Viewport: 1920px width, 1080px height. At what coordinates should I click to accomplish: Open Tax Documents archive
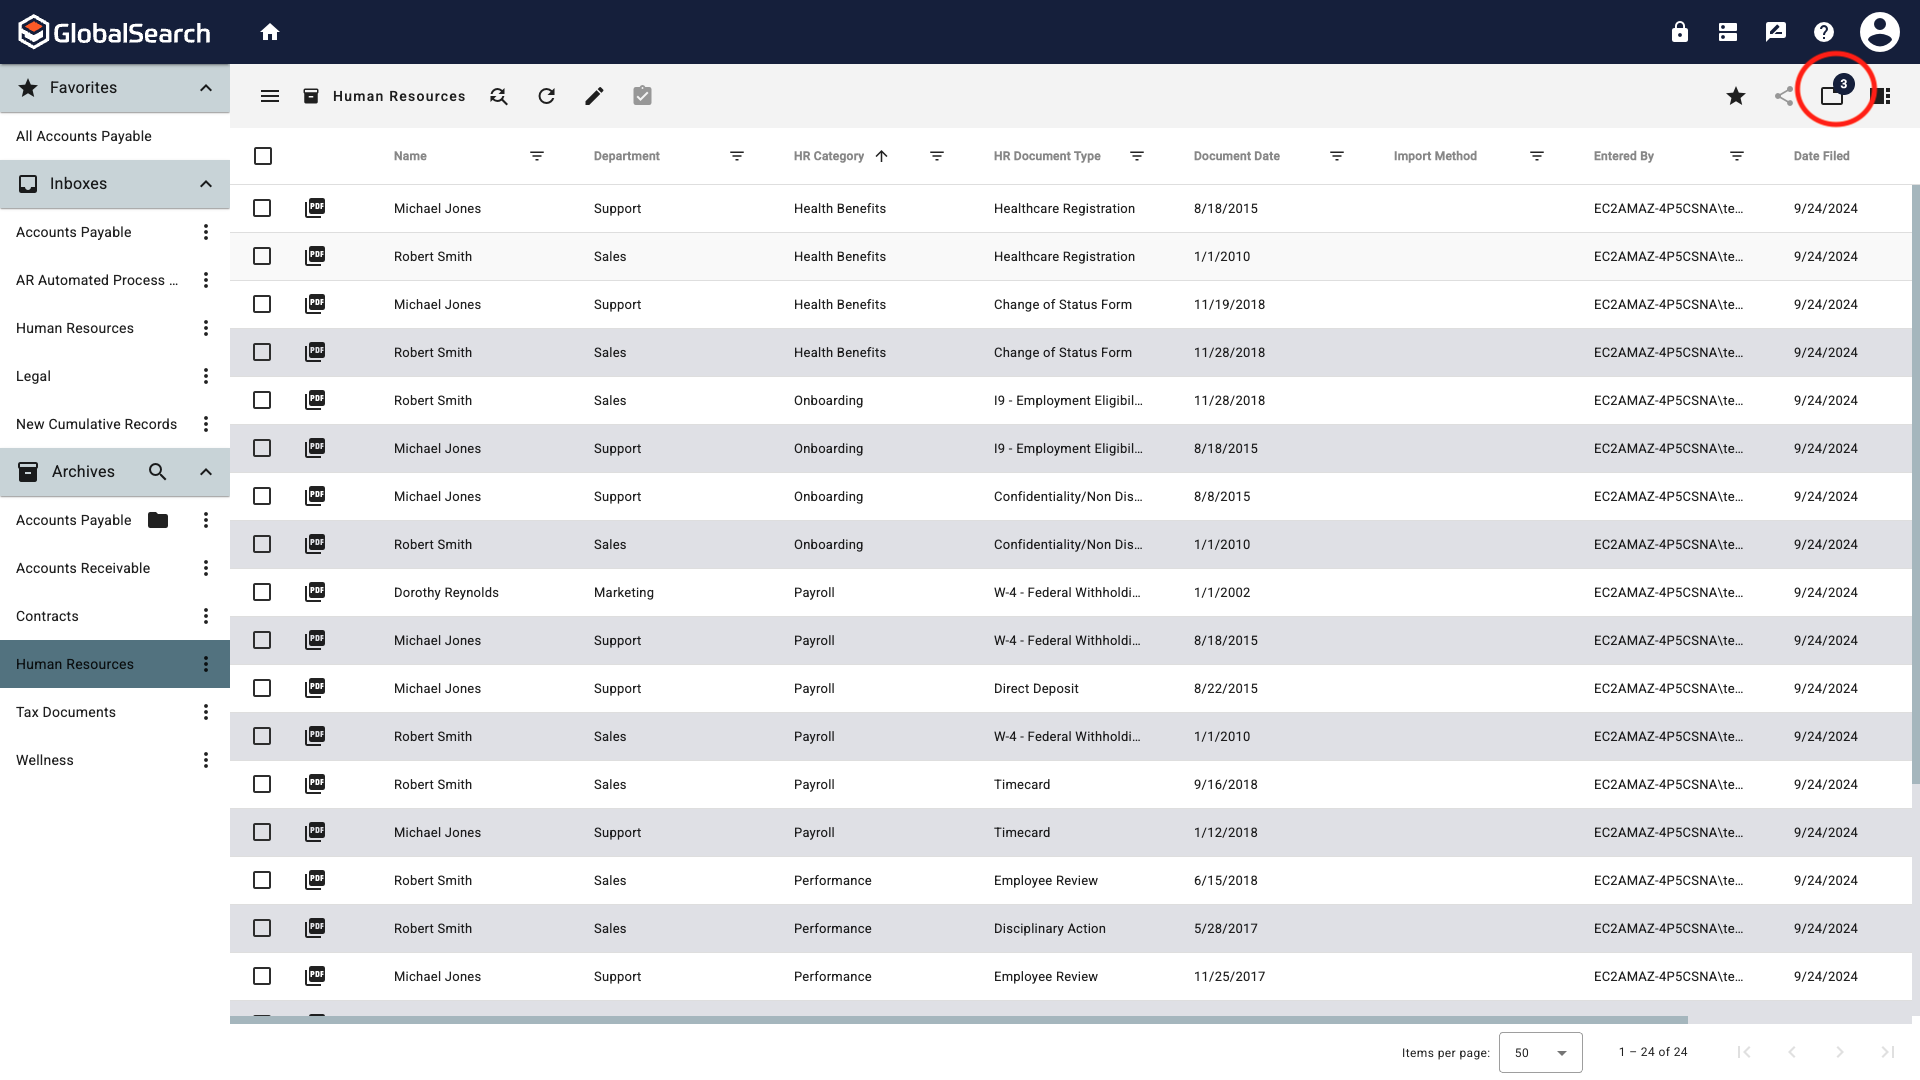(x=65, y=711)
